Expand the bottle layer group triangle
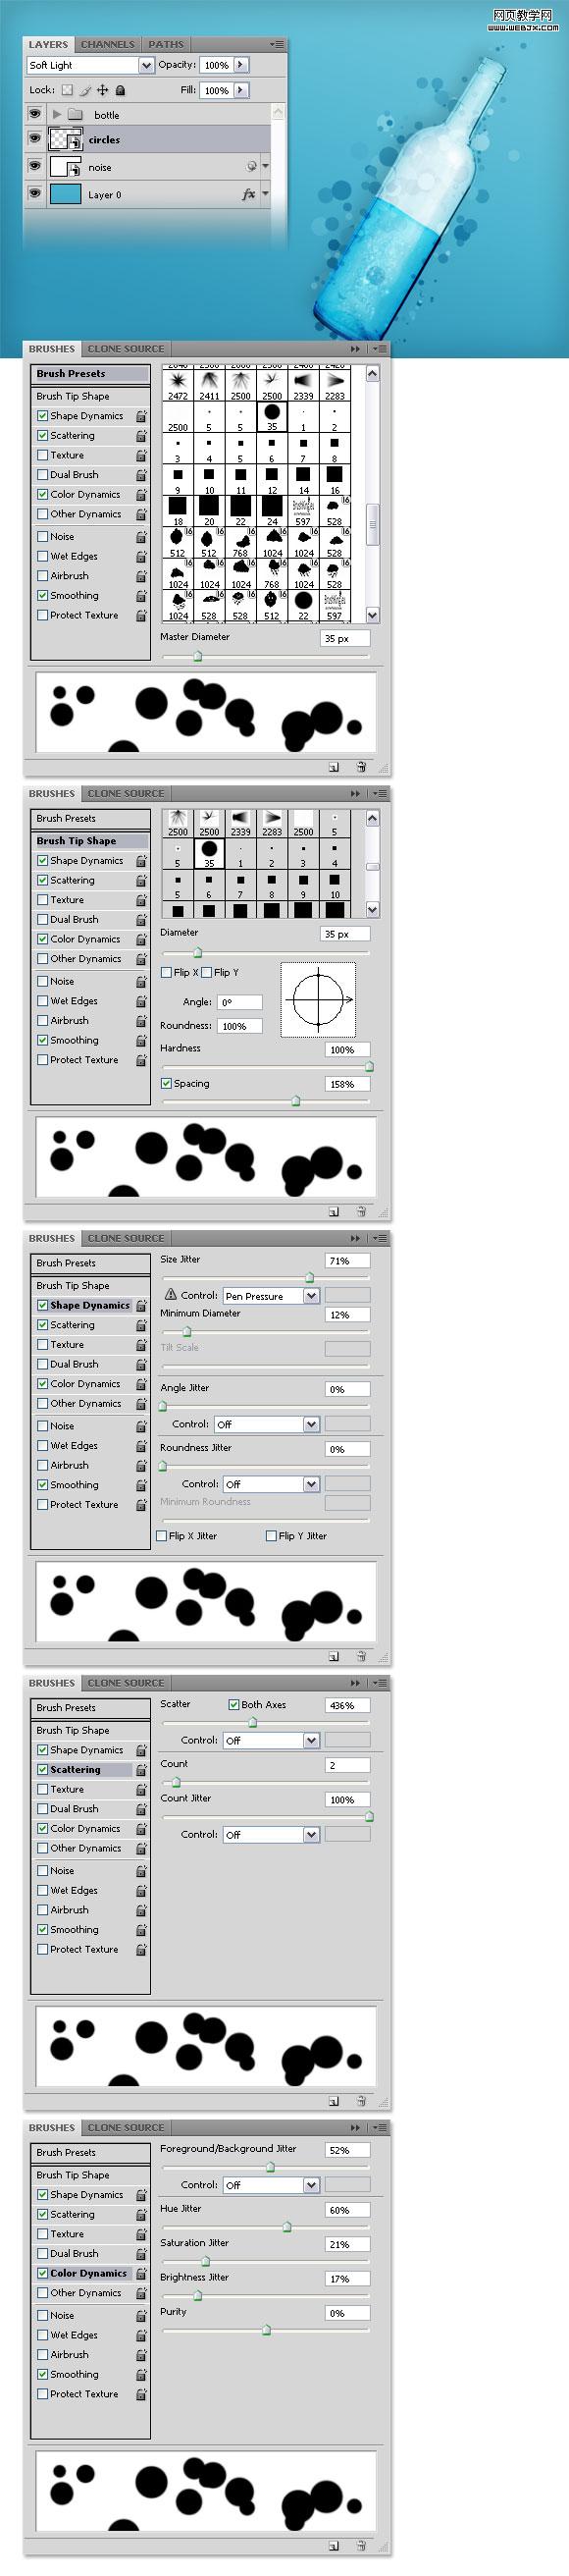 tap(57, 114)
